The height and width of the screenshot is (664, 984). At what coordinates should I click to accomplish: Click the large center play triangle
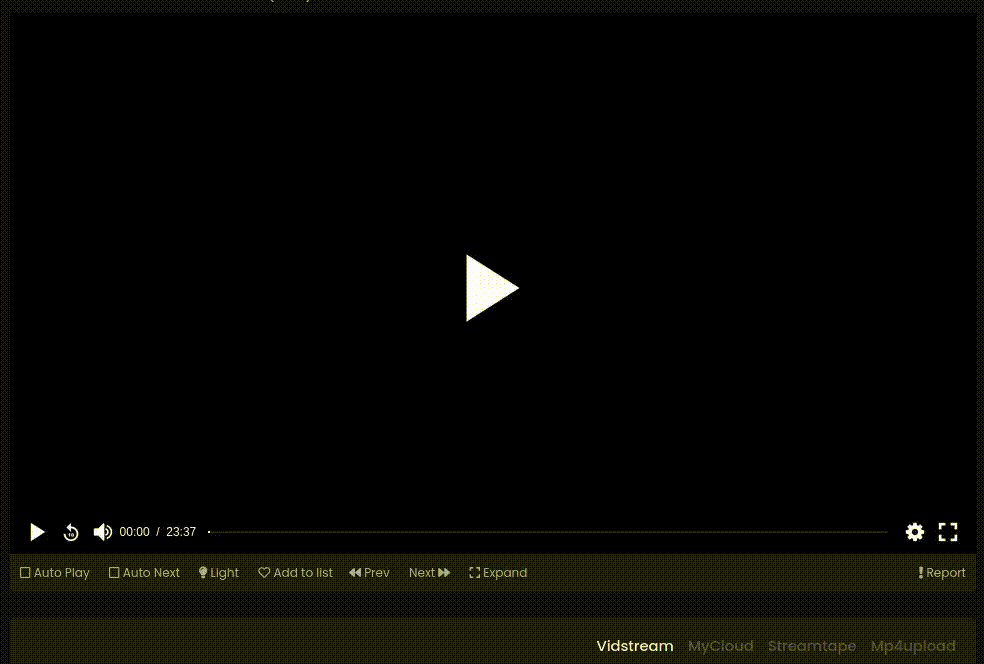(491, 288)
